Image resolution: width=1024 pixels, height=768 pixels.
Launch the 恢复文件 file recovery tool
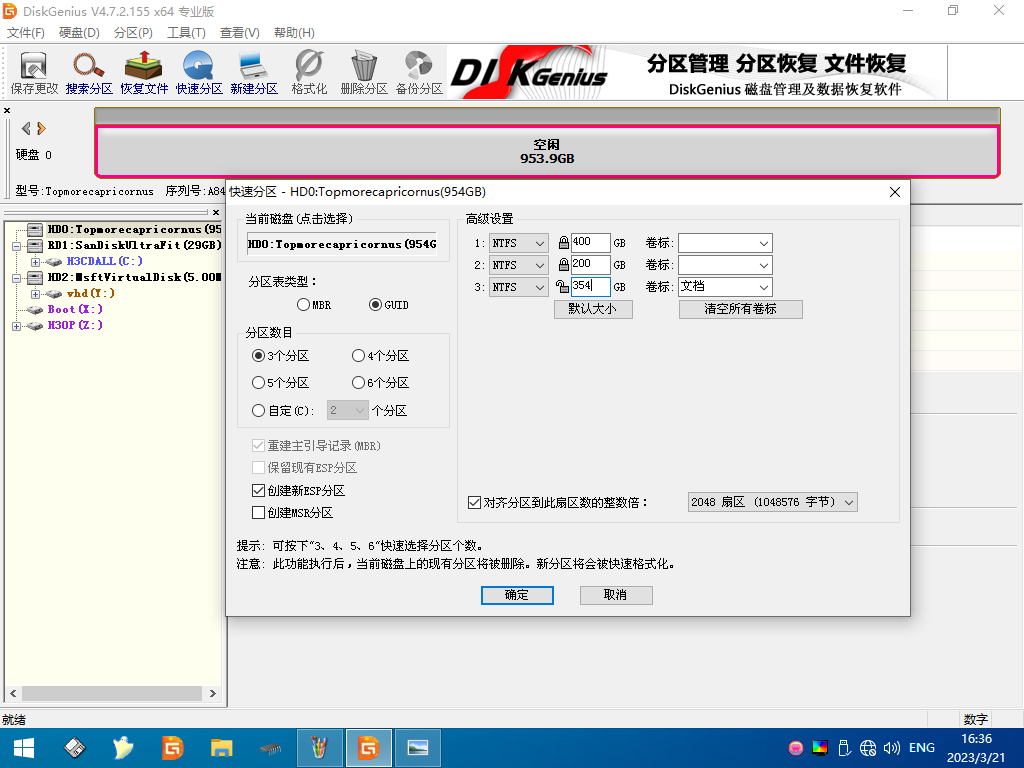click(144, 72)
